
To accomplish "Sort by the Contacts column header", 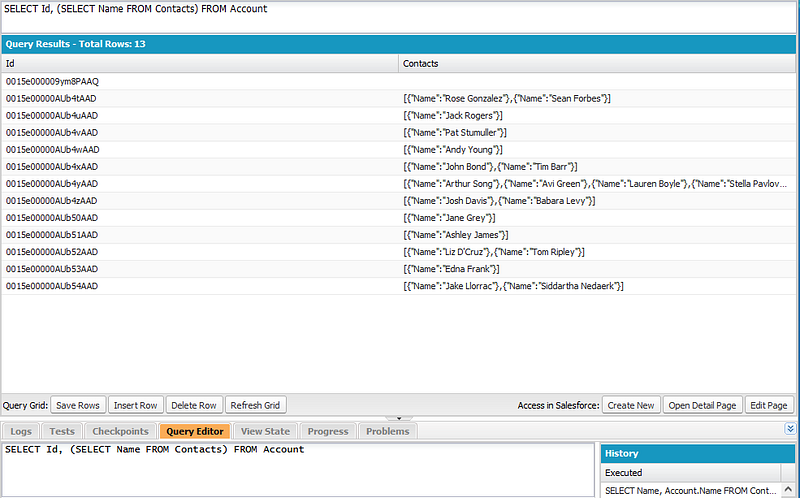I will [x=597, y=64].
